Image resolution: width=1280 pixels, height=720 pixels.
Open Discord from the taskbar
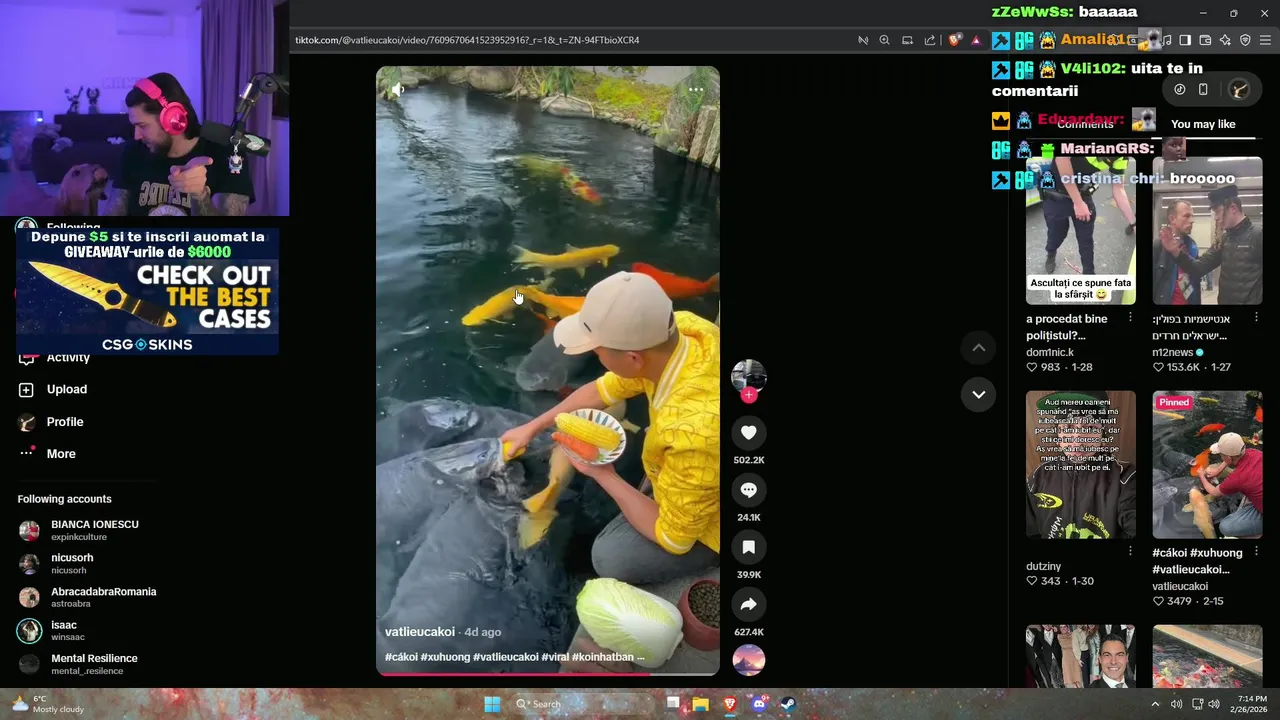click(759, 704)
